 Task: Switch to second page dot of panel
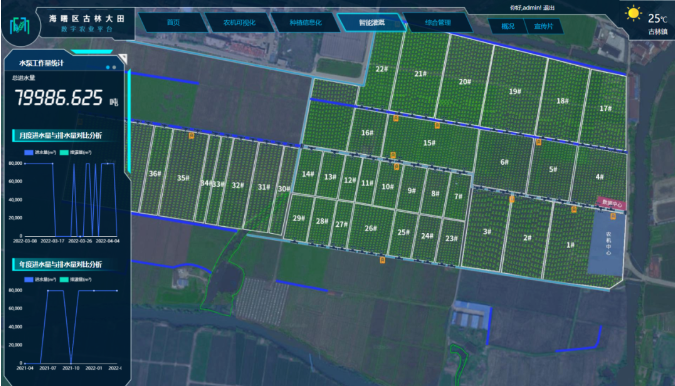point(114,67)
